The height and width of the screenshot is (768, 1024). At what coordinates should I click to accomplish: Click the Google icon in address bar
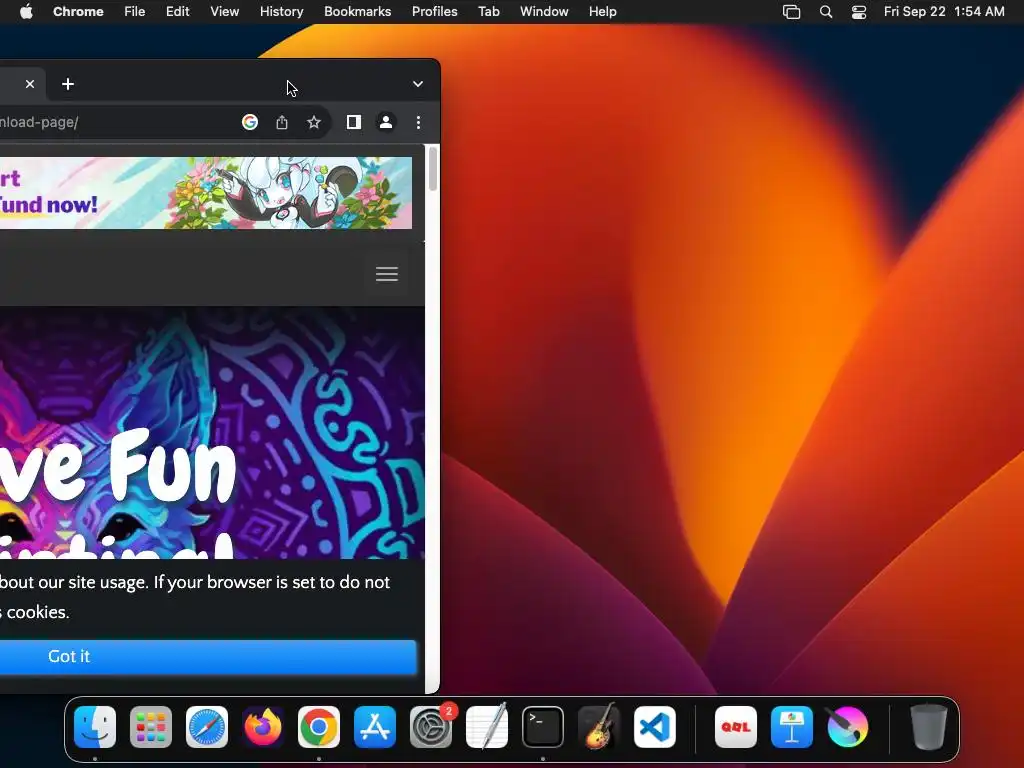[x=249, y=122]
